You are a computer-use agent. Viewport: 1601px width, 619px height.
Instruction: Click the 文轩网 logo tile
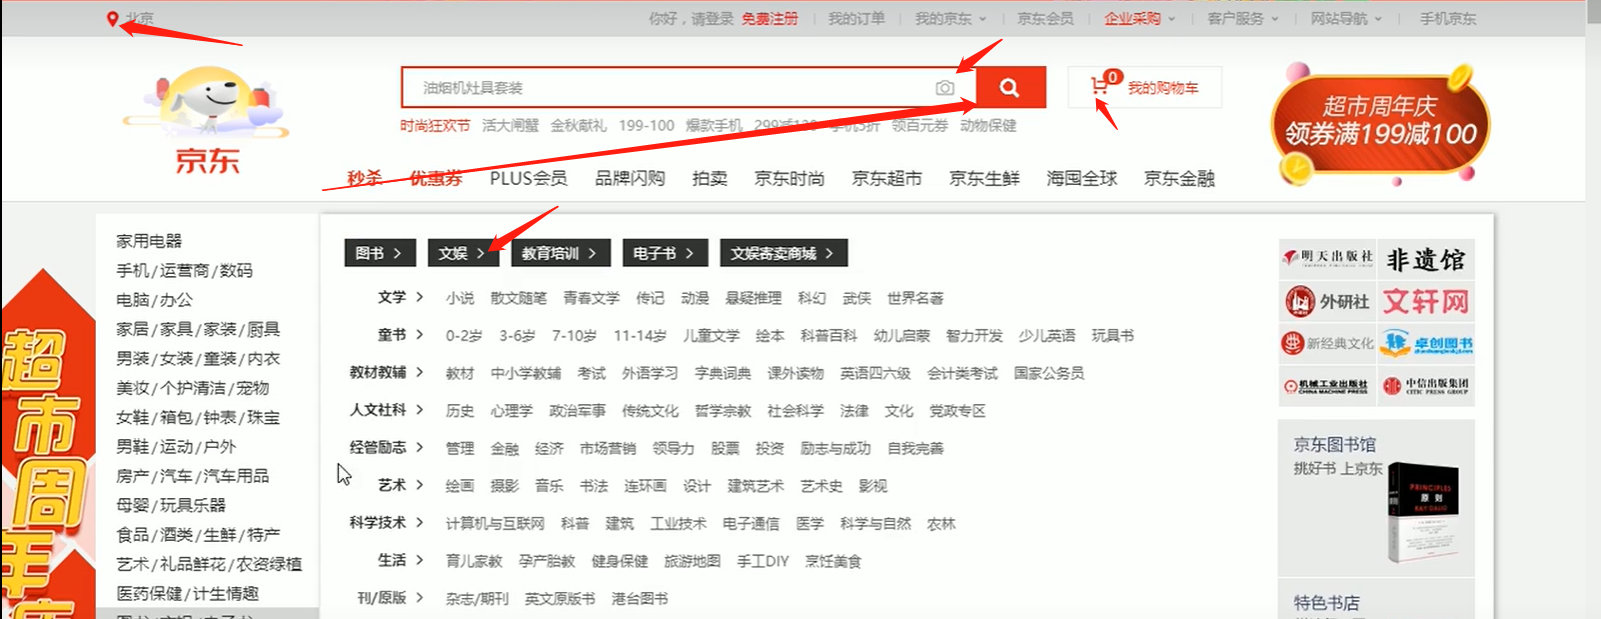[x=1426, y=301]
